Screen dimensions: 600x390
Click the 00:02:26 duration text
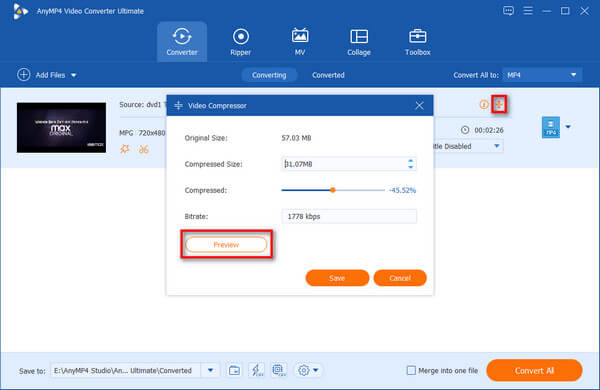[489, 130]
